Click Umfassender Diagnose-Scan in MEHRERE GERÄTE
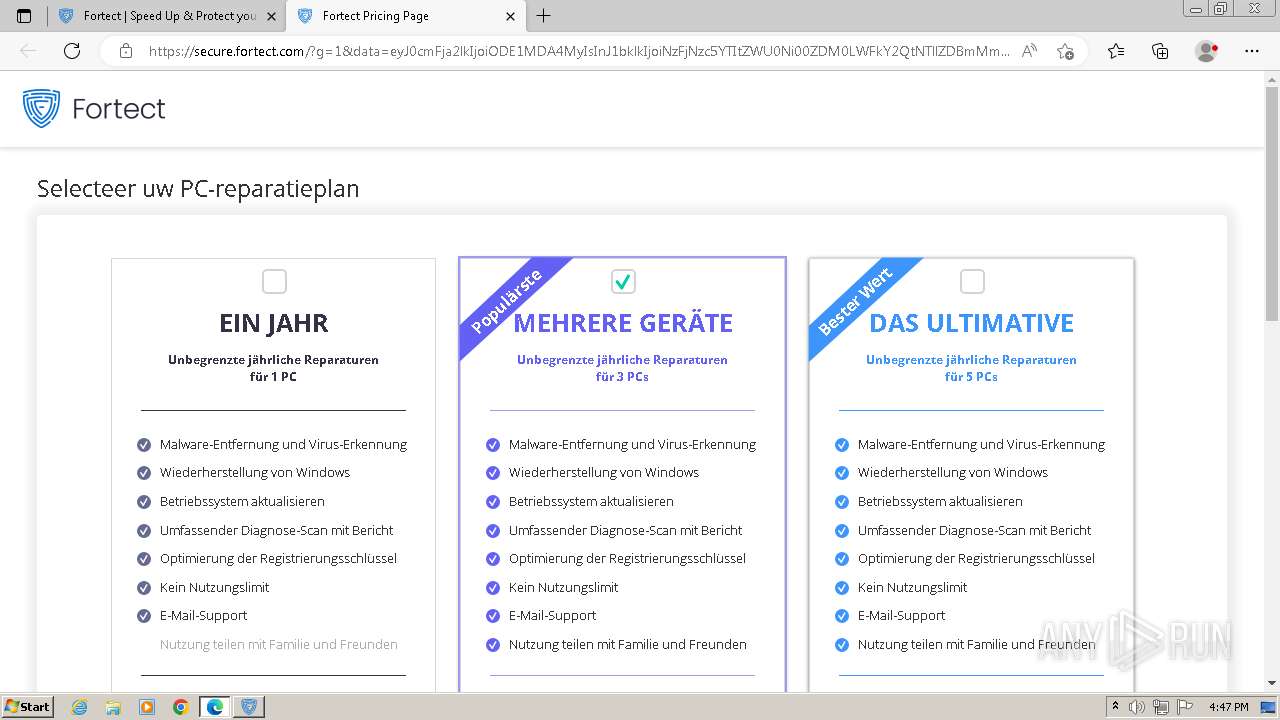Image resolution: width=1280 pixels, height=720 pixels. (626, 531)
